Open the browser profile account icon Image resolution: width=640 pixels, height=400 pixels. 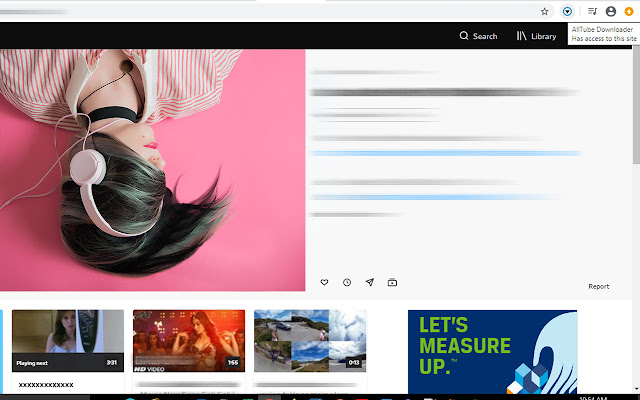(x=611, y=11)
